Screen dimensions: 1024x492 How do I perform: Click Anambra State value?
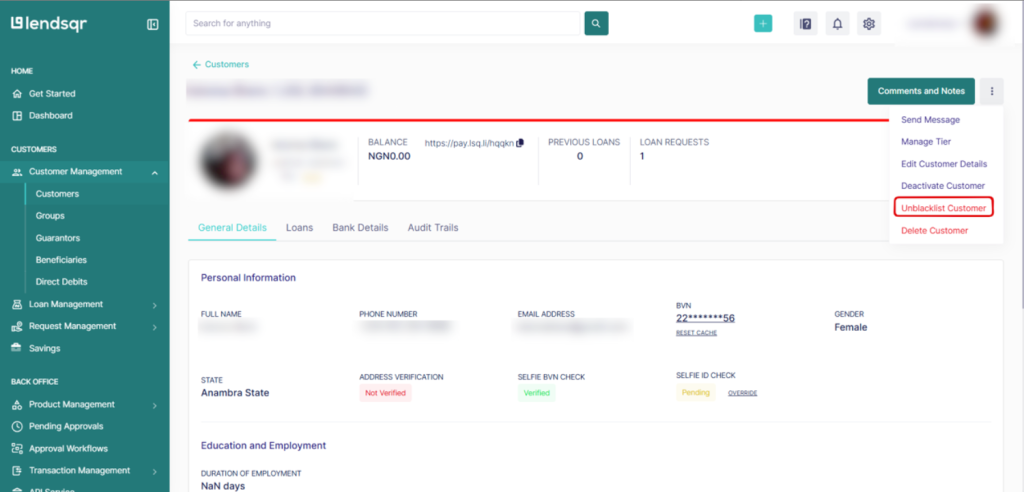[235, 393]
